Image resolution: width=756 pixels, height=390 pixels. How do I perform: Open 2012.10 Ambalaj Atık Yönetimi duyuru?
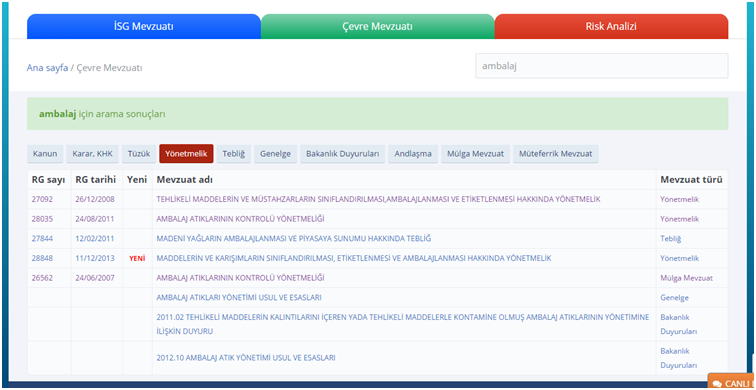pos(246,358)
